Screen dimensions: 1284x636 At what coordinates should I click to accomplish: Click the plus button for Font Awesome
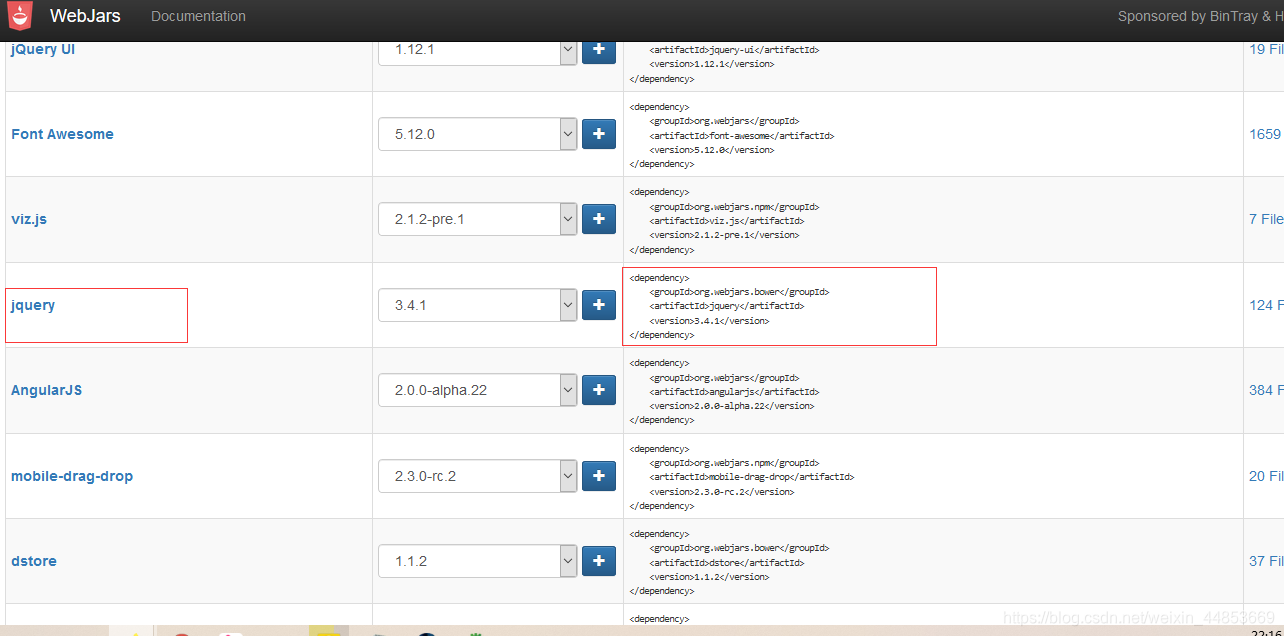click(599, 134)
